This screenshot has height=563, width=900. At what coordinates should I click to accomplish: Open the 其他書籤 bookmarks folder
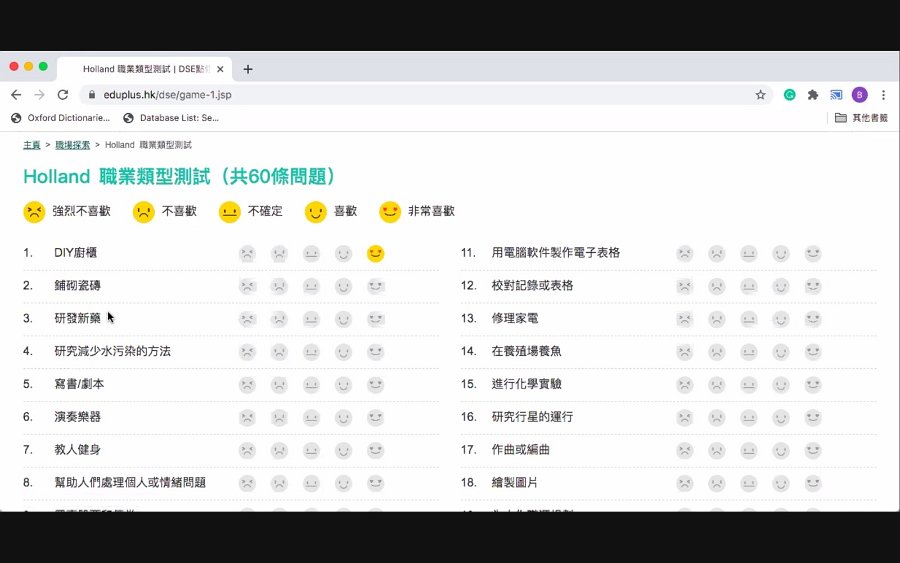tap(861, 118)
